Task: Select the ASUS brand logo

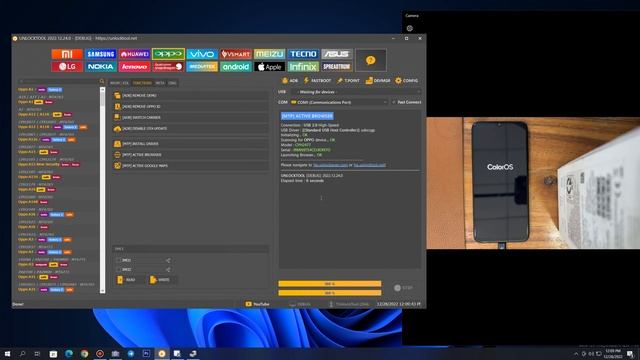Action: [337, 54]
